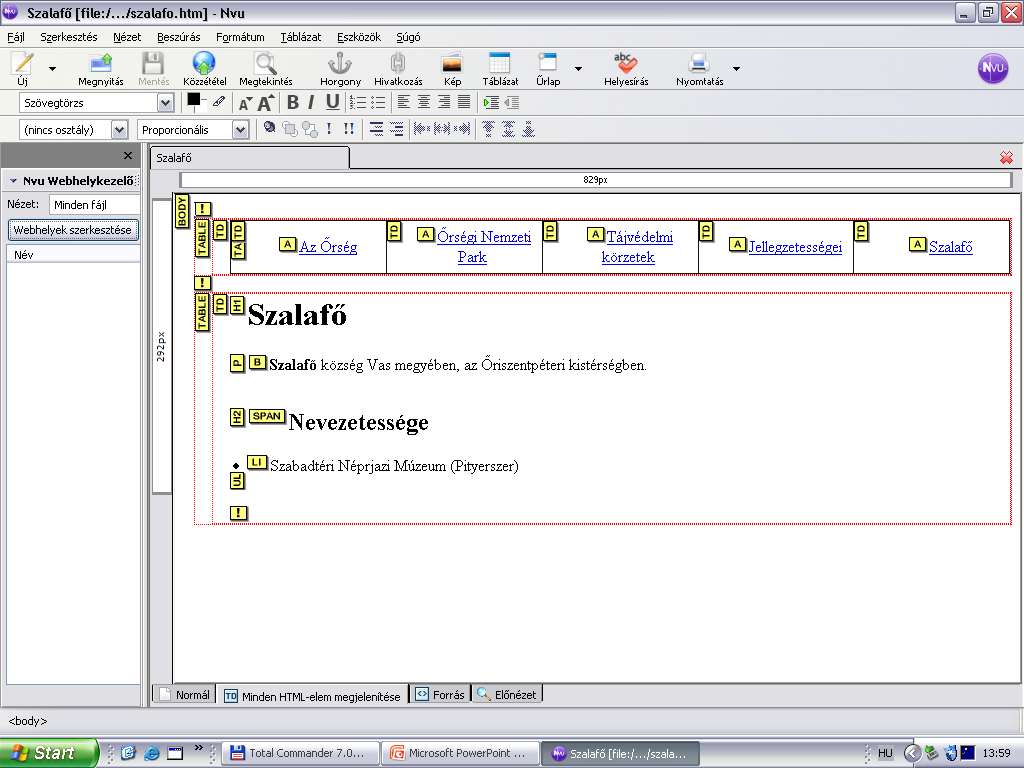Click the round Nvu logo in the toolbar
The image size is (1024, 768).
pos(993,68)
